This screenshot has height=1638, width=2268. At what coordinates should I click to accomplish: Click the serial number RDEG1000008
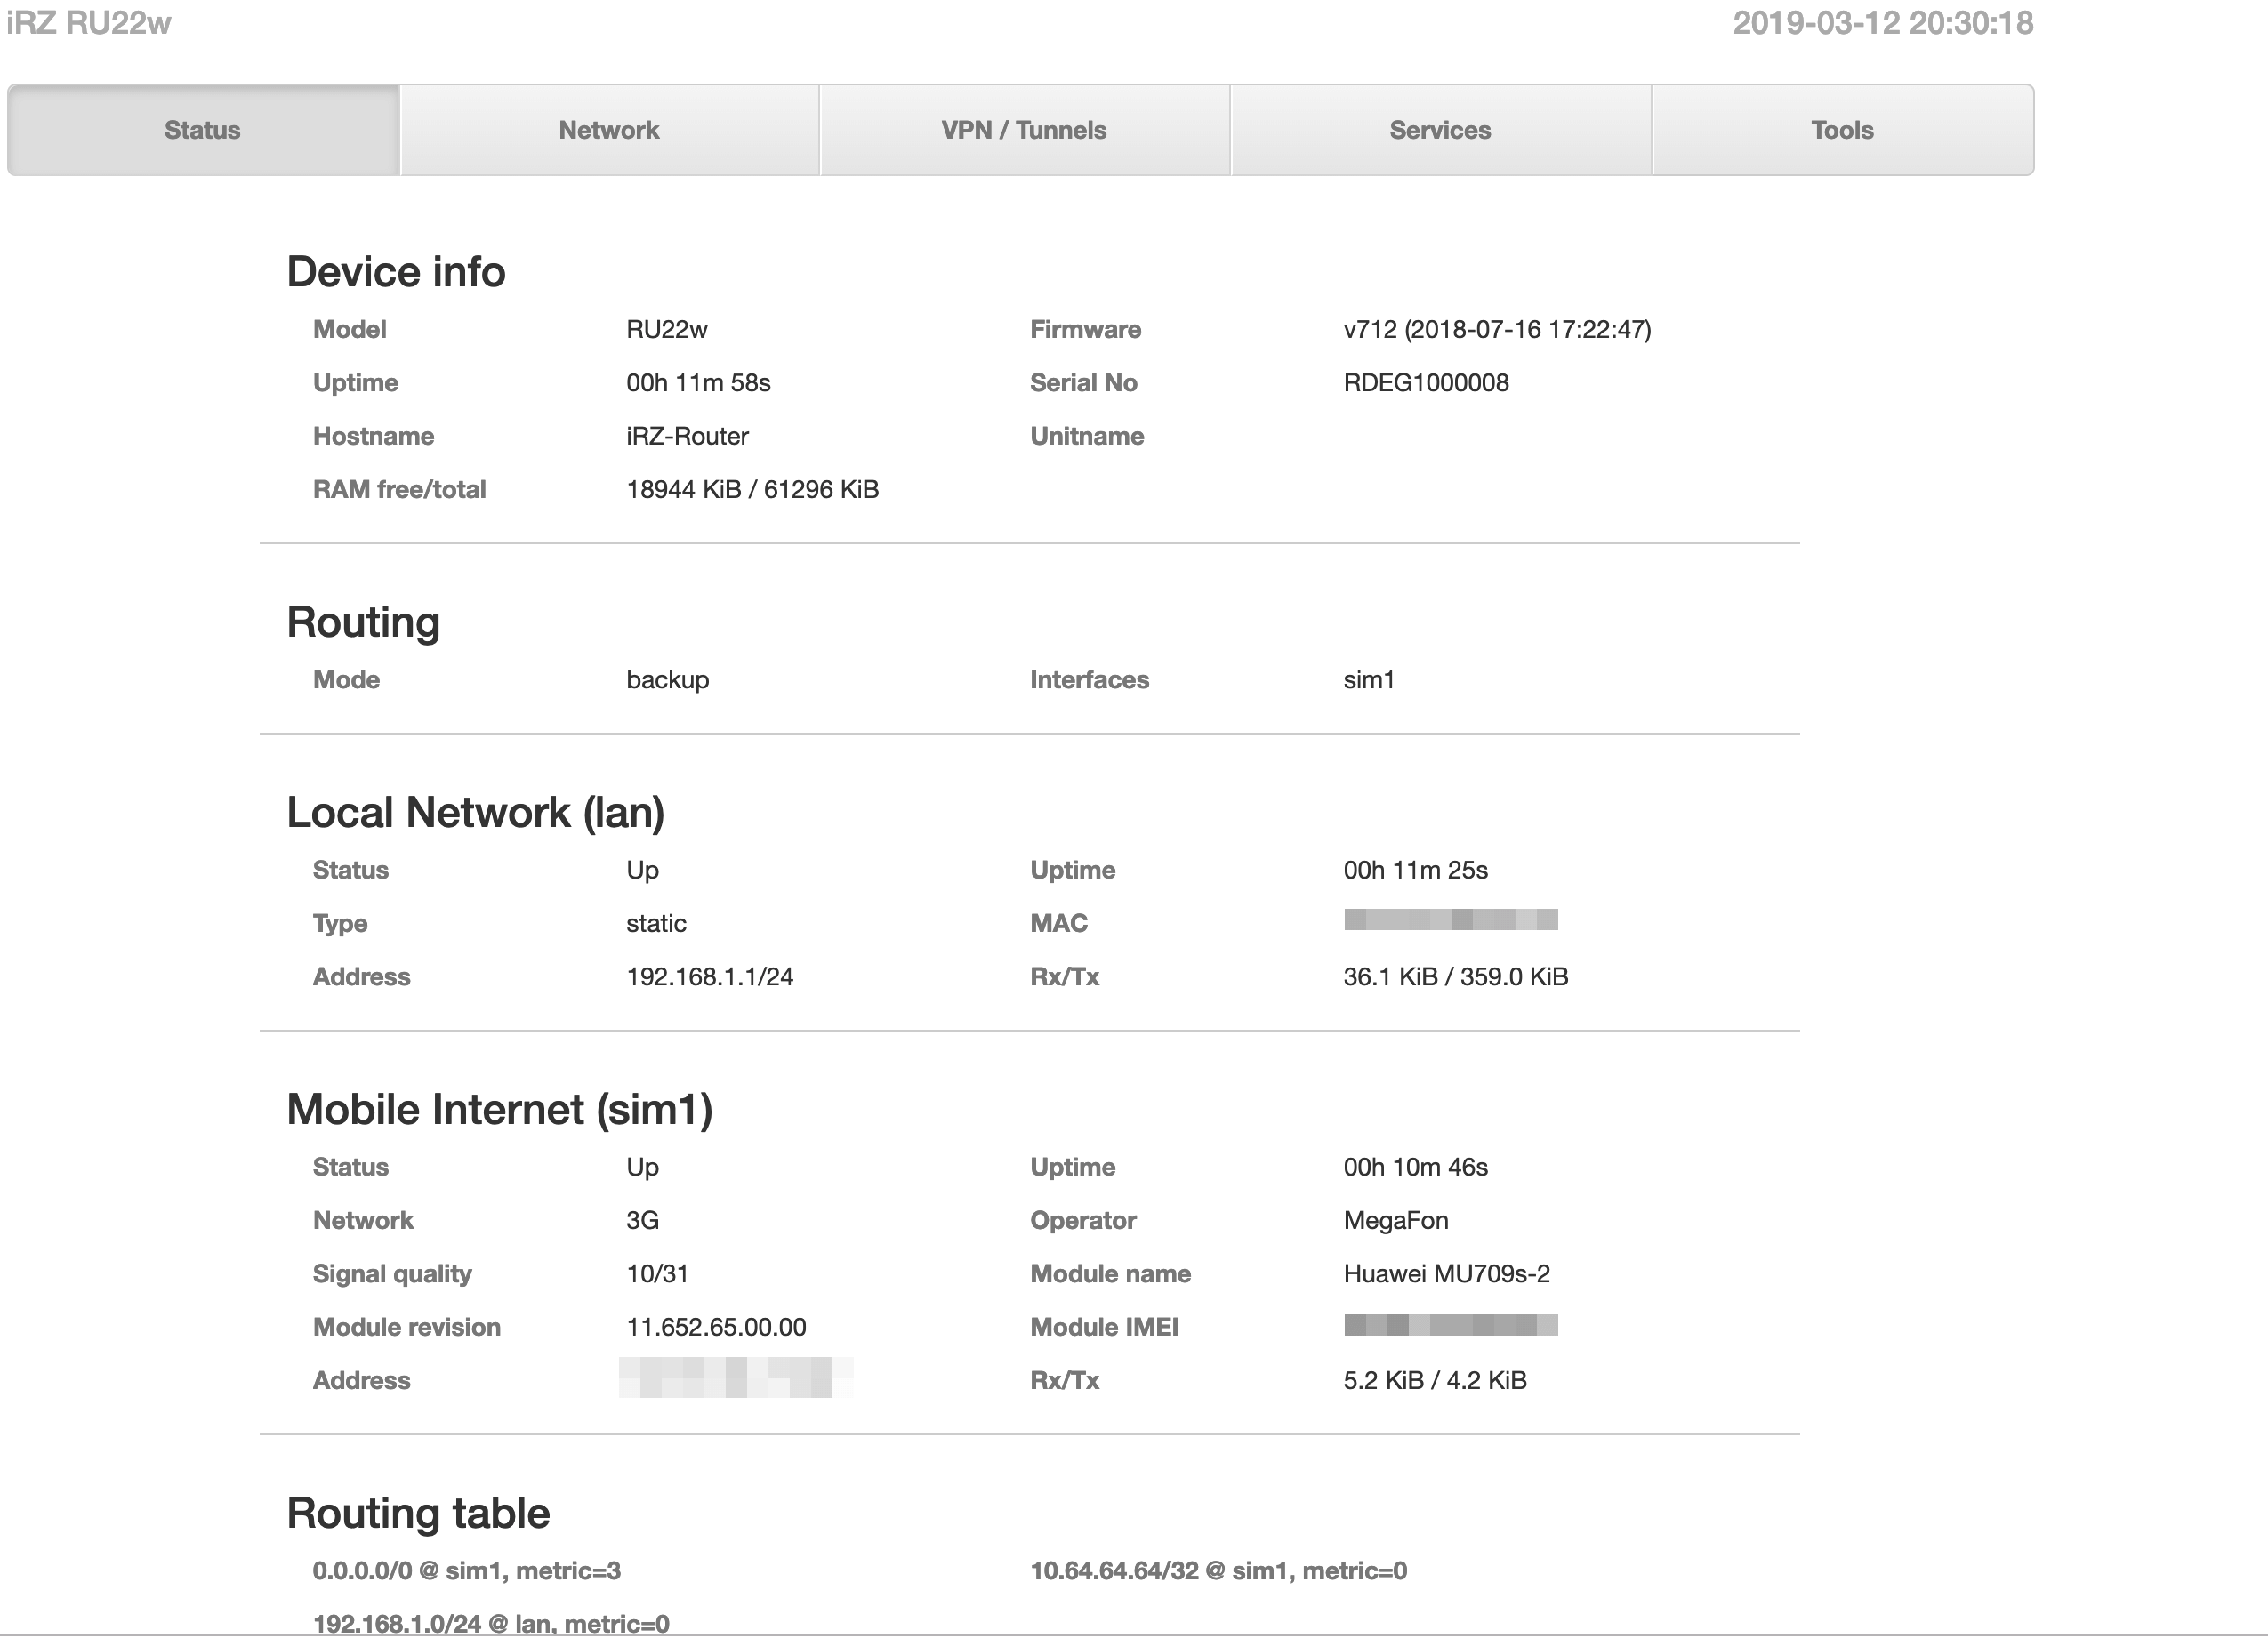pos(1426,383)
